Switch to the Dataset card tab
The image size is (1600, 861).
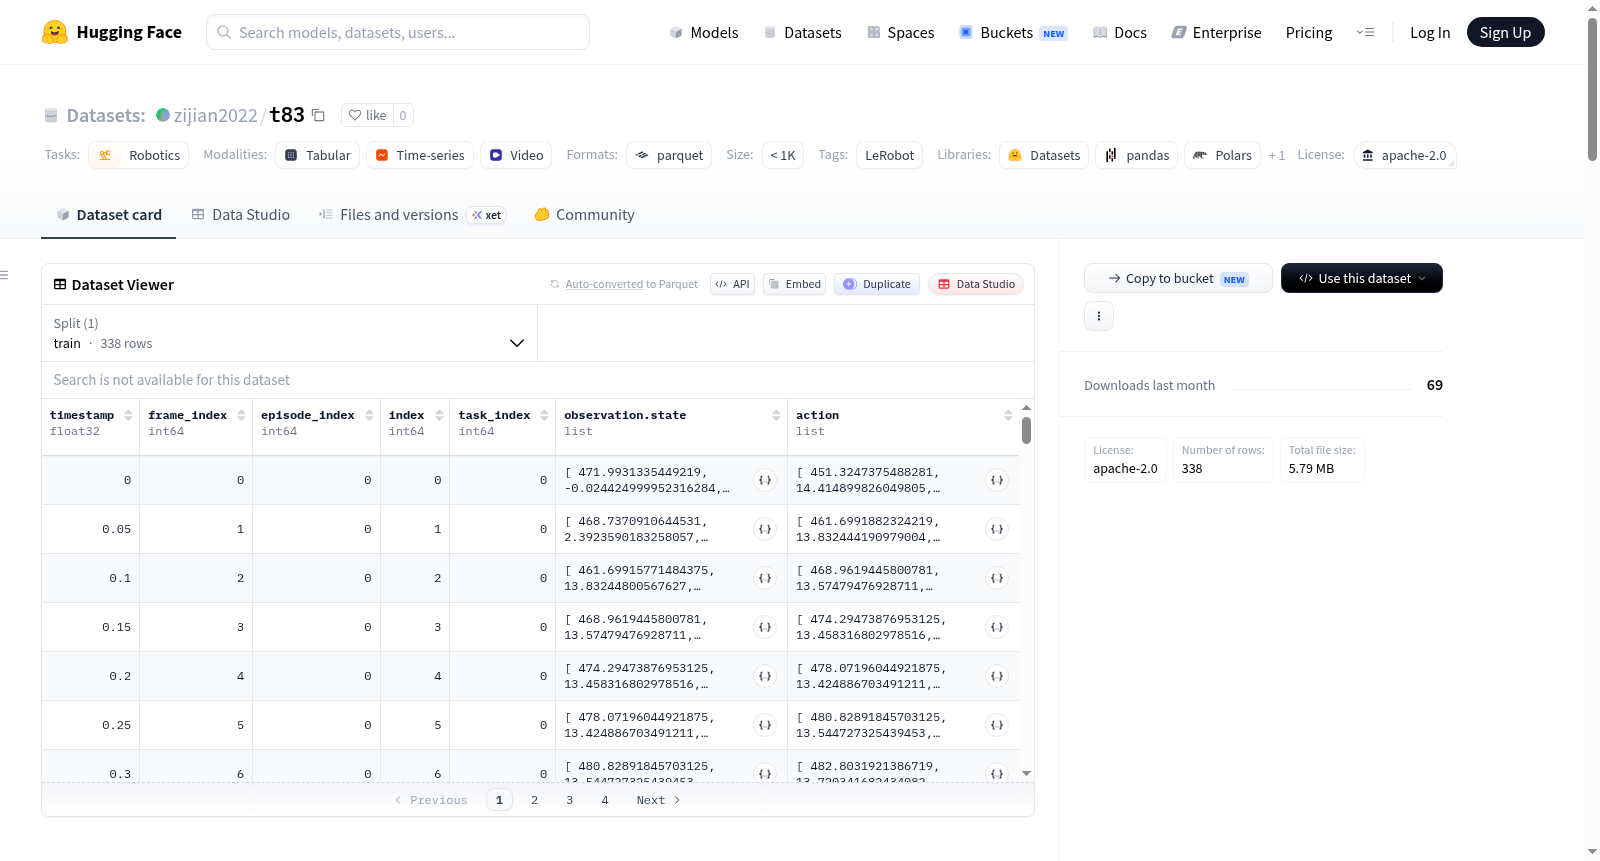108,215
